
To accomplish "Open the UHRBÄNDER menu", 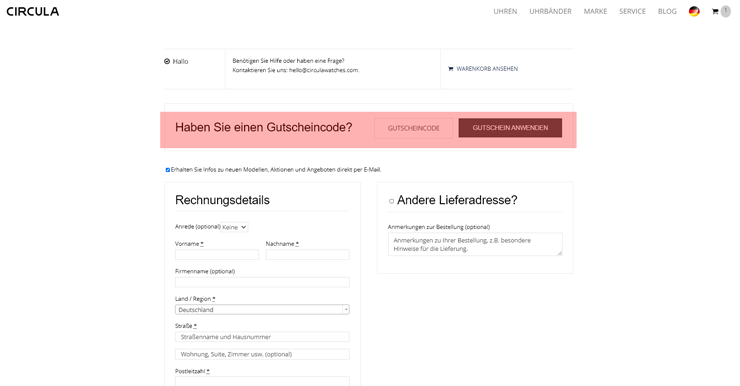I will (x=550, y=11).
